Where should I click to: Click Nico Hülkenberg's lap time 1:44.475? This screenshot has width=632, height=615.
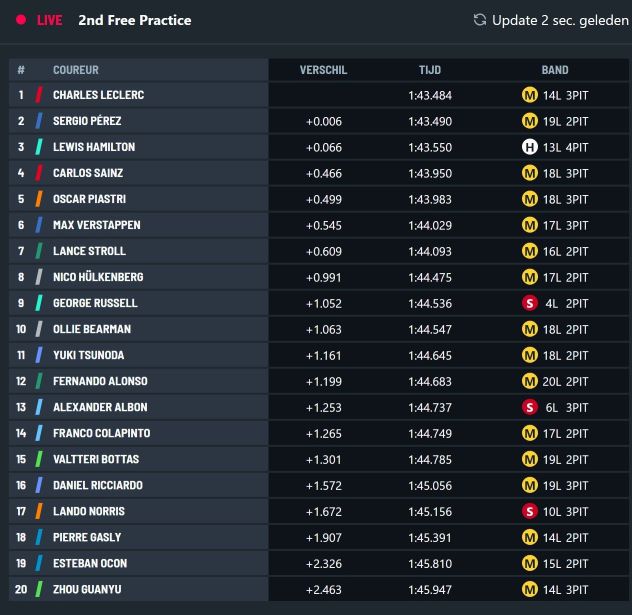[x=430, y=278]
